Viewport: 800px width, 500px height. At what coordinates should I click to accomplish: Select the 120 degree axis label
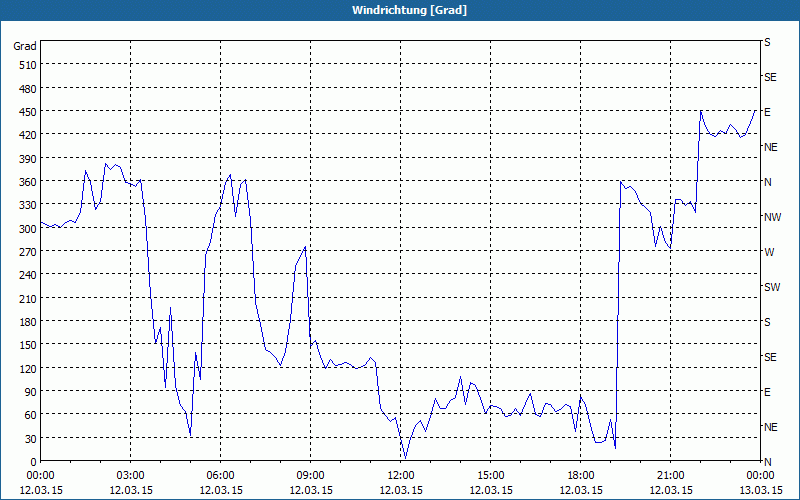coord(28,369)
